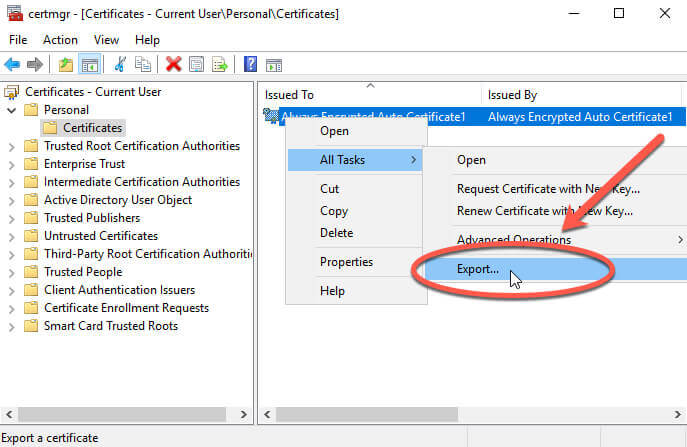Click right pane scrollbar left arrow
687x447 pixels.
[267, 414]
